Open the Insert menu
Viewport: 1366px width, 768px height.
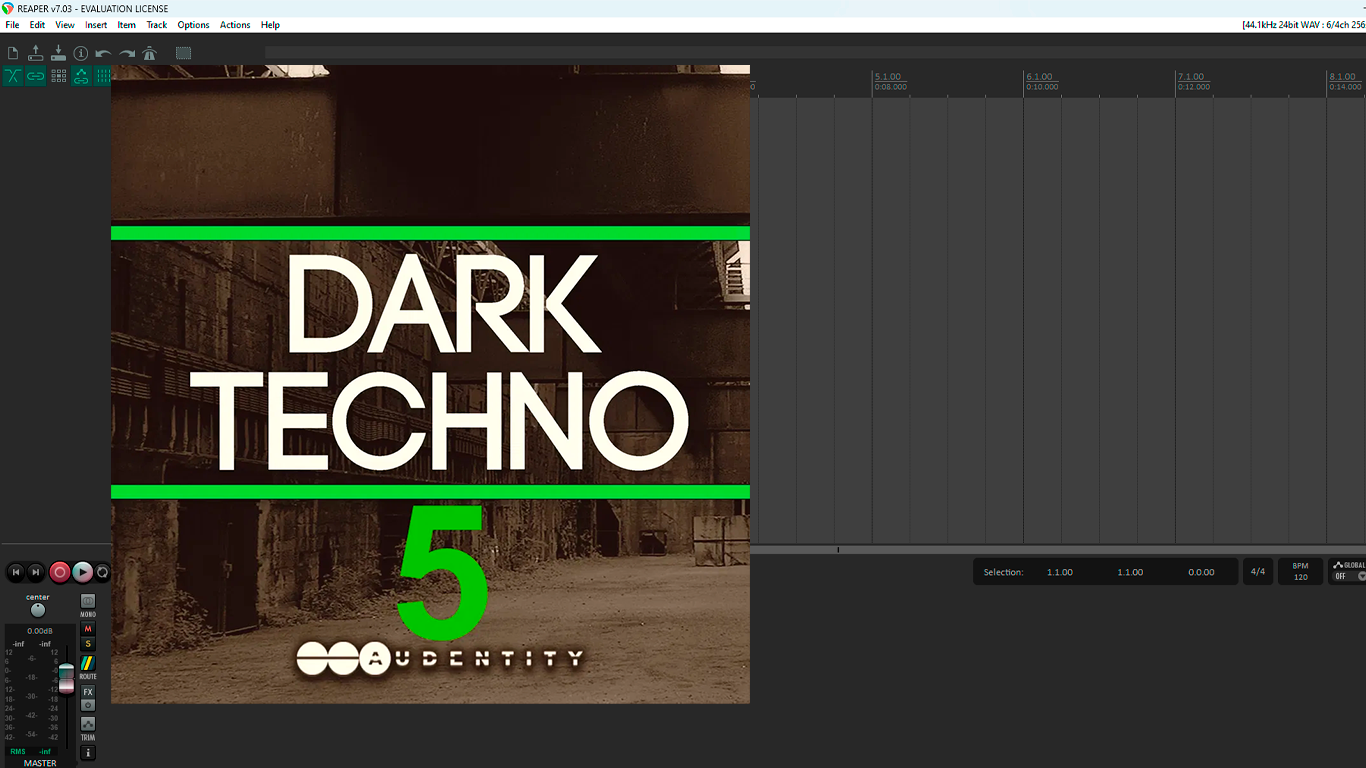pyautogui.click(x=96, y=25)
